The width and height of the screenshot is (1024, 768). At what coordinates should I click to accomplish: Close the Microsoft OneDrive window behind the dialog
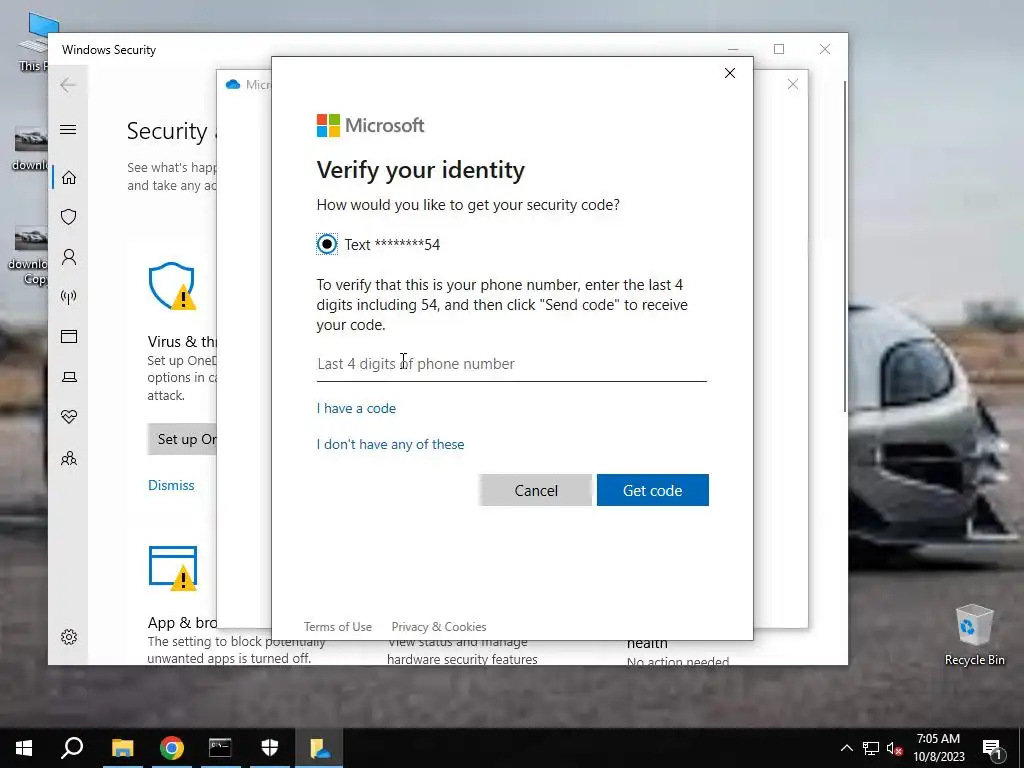pos(793,84)
